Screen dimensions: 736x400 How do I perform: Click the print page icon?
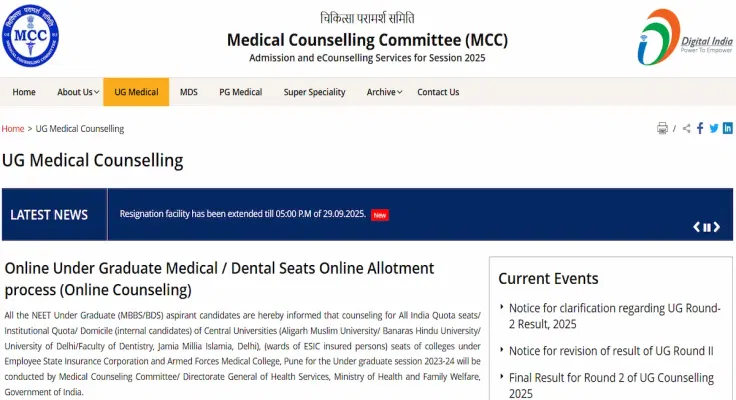(662, 128)
